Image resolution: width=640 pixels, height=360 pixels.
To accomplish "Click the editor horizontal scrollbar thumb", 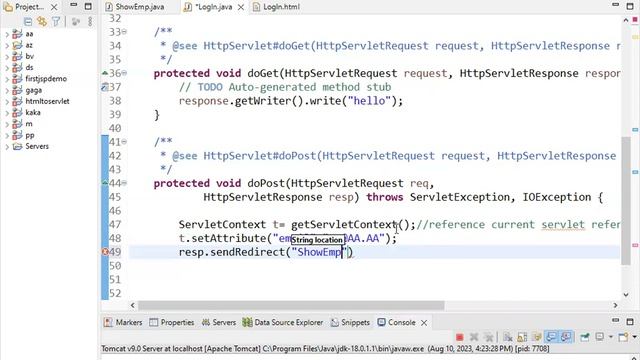I will pos(291,305).
